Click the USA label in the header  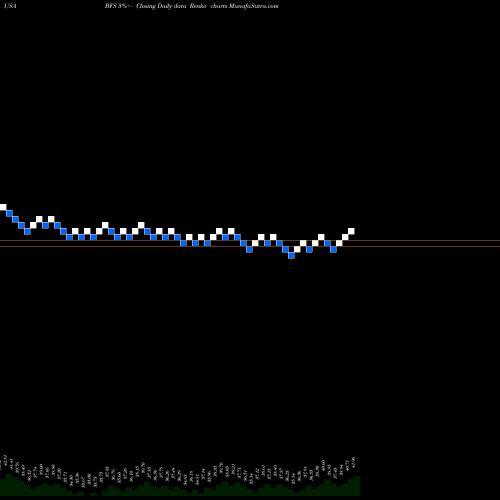coord(10,6)
